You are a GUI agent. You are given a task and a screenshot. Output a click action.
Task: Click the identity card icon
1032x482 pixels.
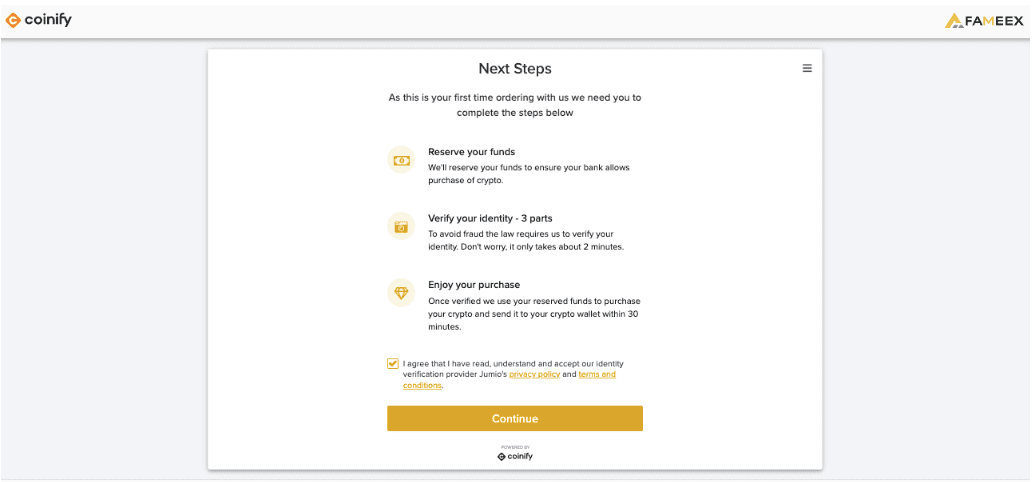pos(401,227)
